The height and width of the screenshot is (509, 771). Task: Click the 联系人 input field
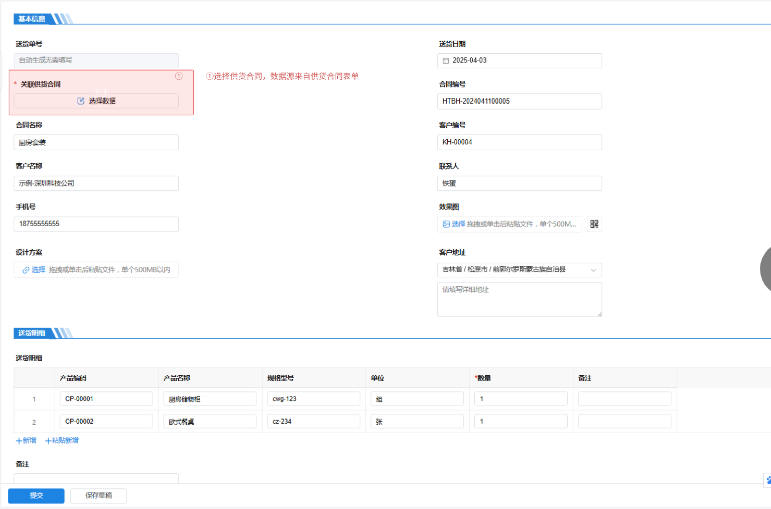519,183
